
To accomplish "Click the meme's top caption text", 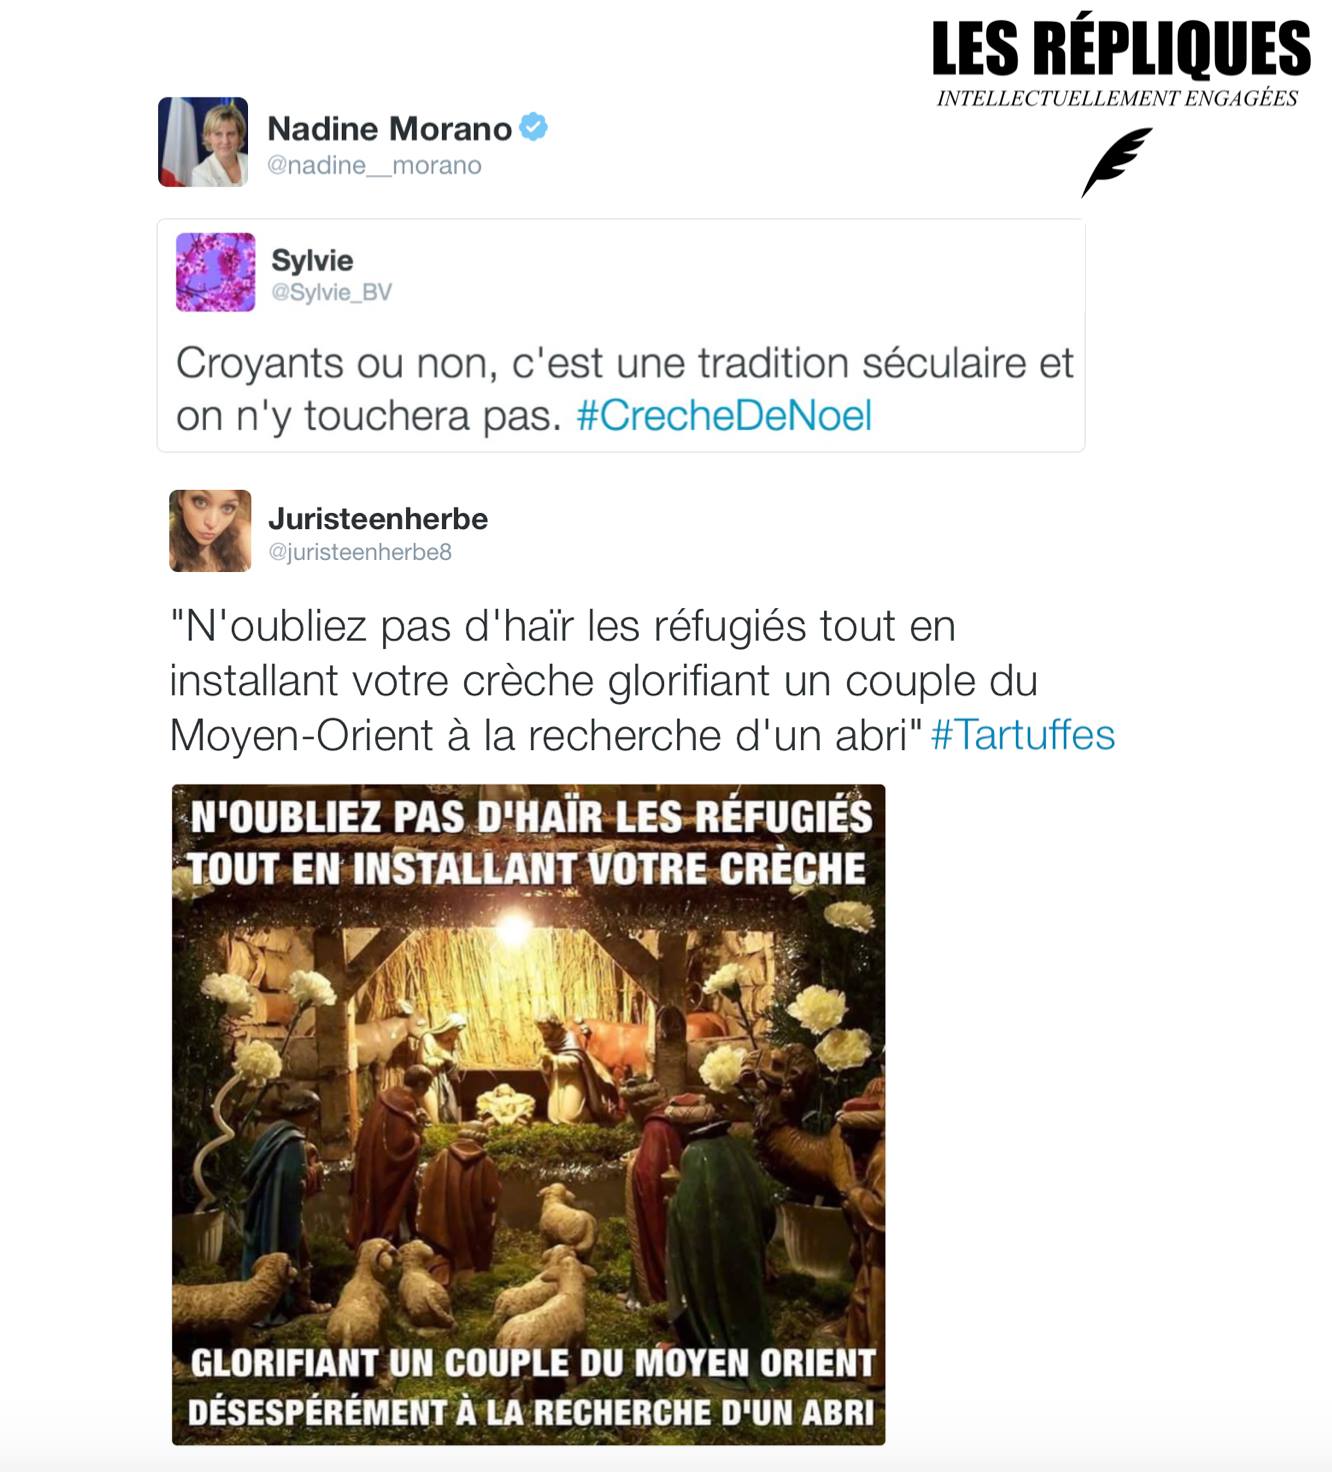I will click(528, 842).
